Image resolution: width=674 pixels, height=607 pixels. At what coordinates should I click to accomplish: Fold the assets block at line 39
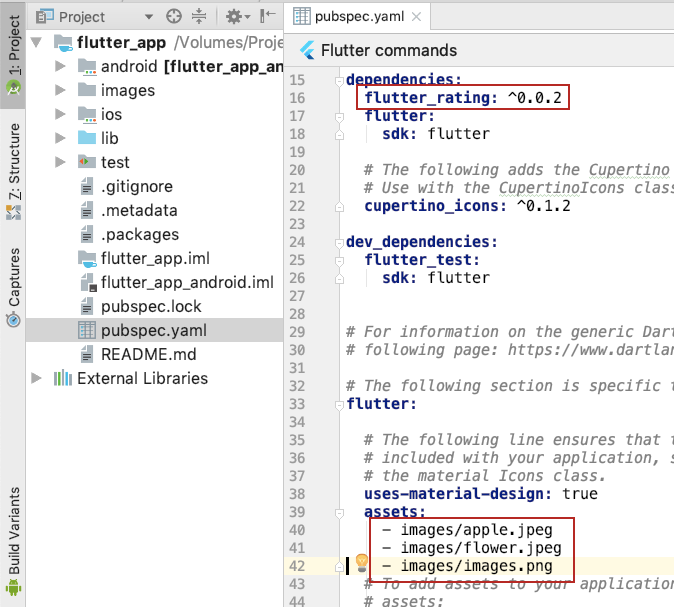(339, 513)
